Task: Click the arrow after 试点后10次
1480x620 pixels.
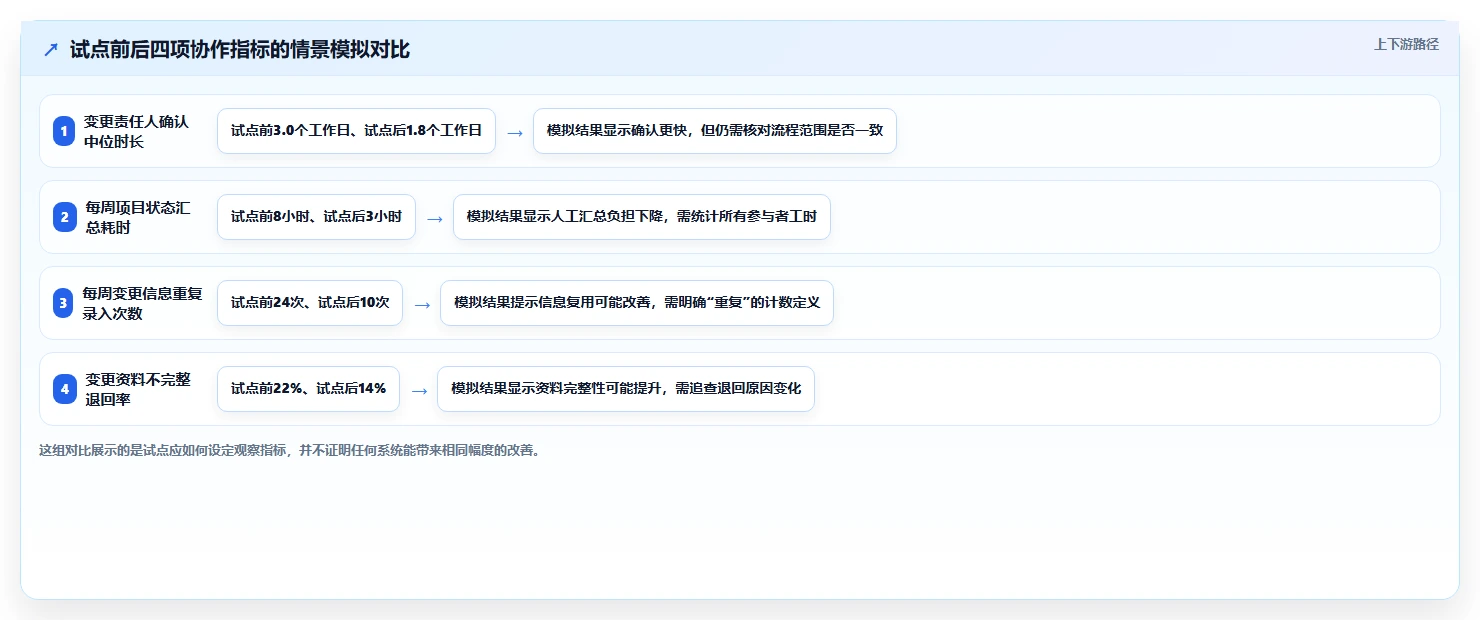Action: point(422,304)
